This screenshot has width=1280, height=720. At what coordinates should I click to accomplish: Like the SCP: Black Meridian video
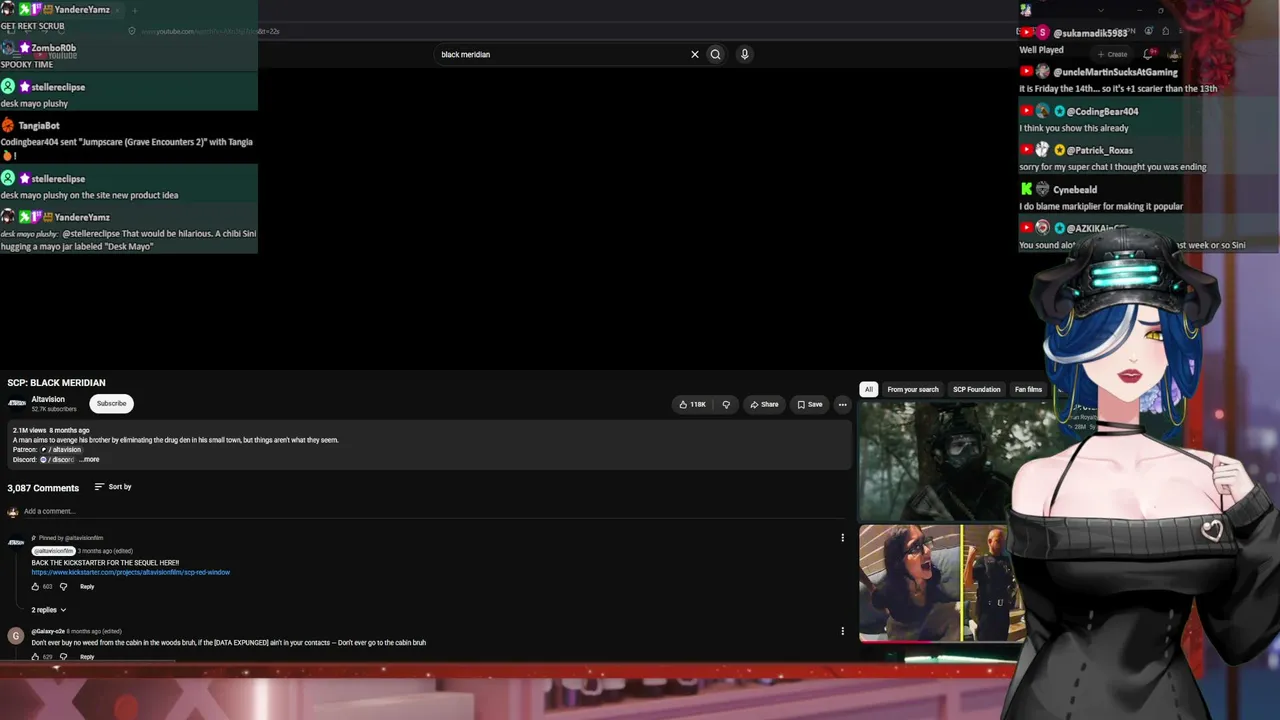click(x=692, y=404)
